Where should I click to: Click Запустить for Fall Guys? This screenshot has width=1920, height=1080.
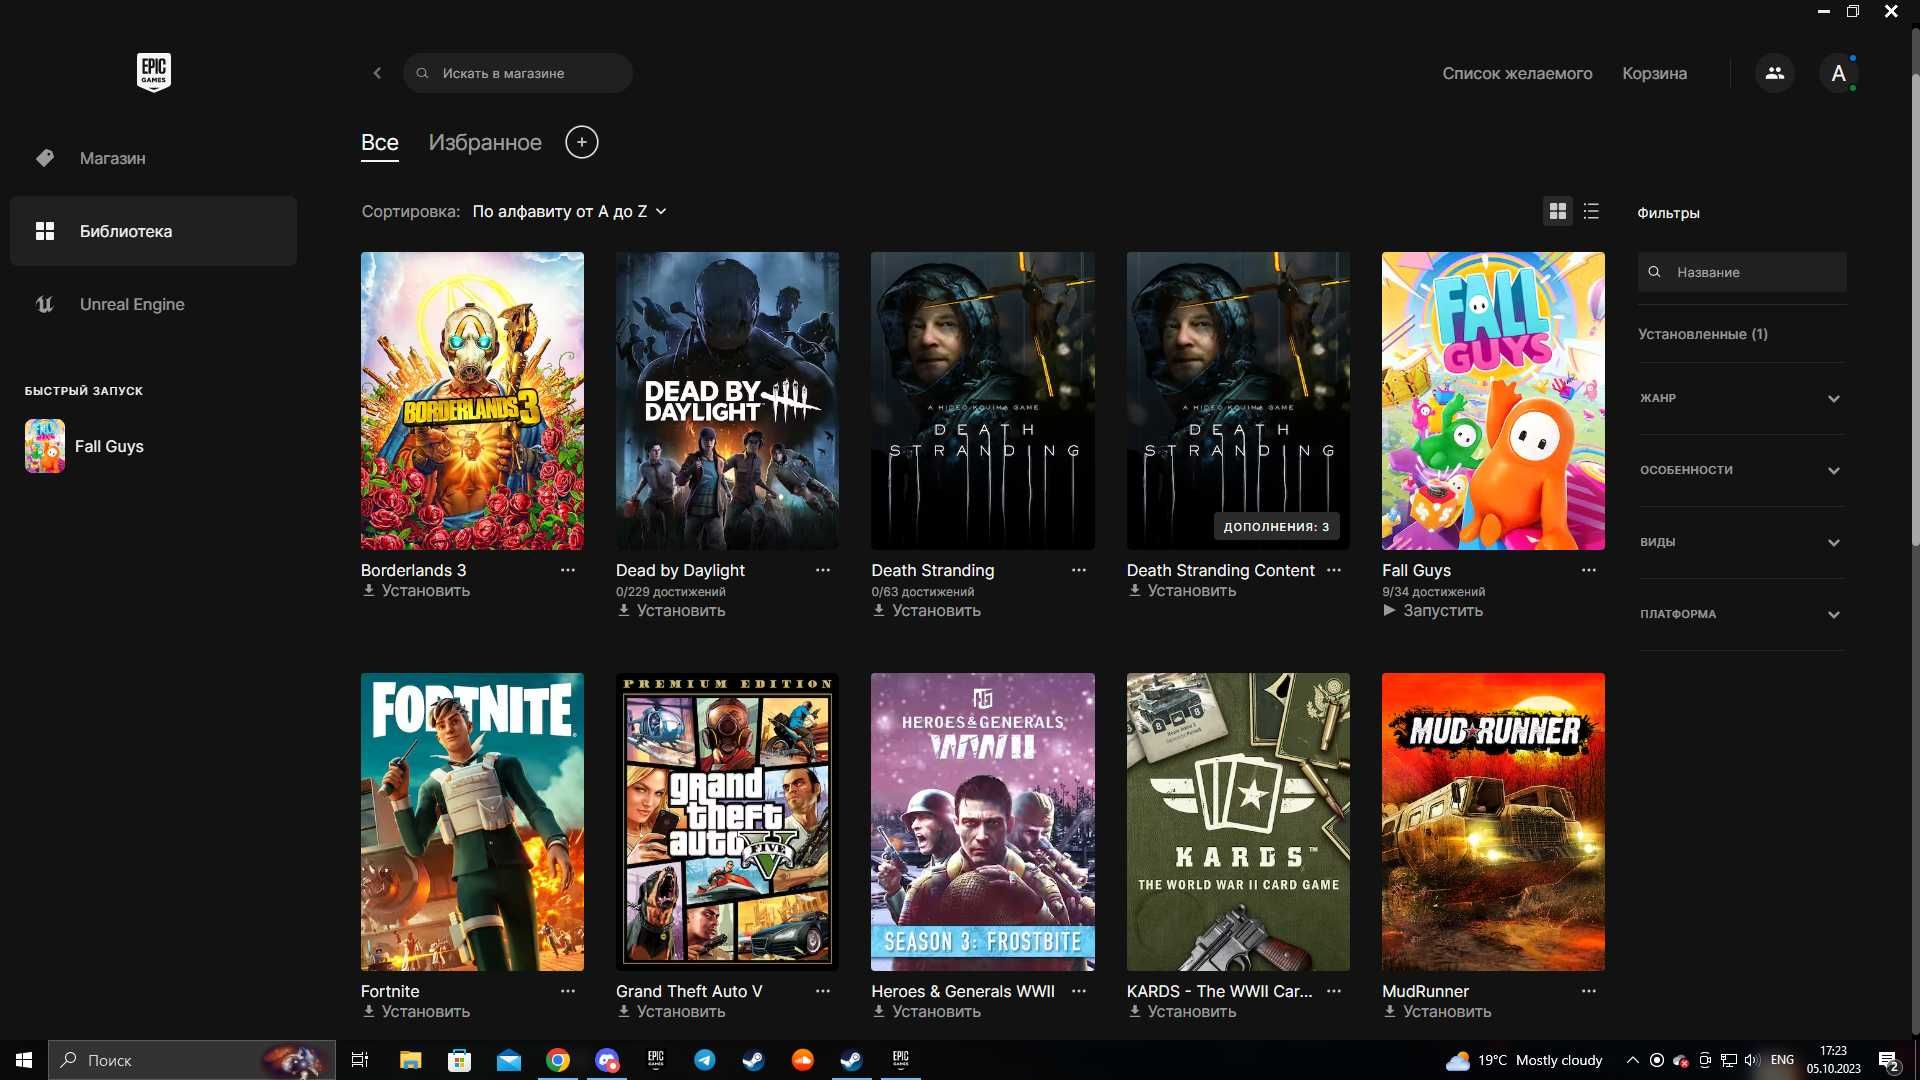pos(1433,611)
